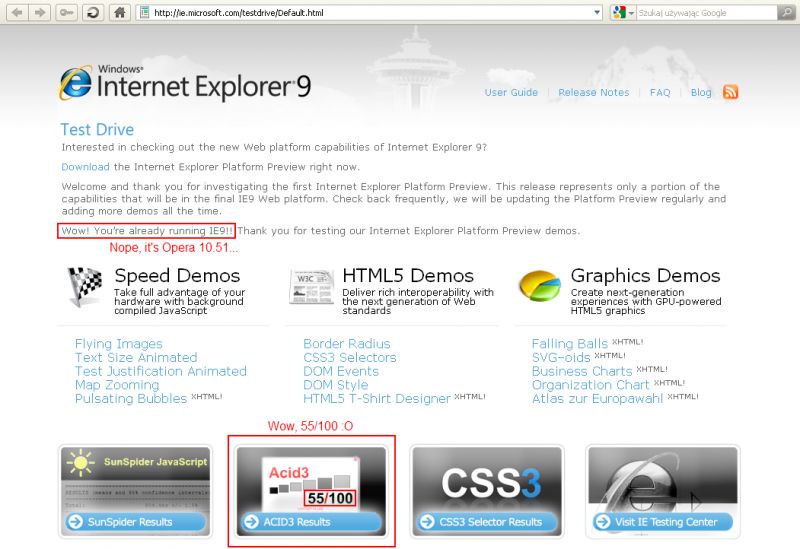Click the Visit IE Testing Center button
800x549 pixels.
pos(663,522)
